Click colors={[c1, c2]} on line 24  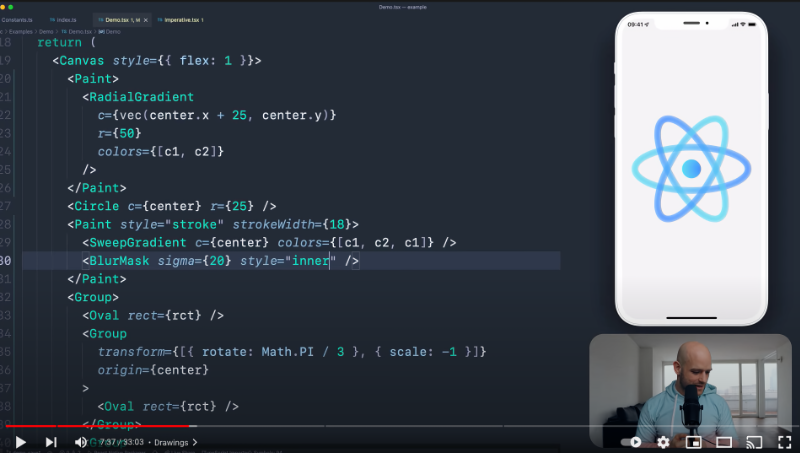tap(161, 152)
